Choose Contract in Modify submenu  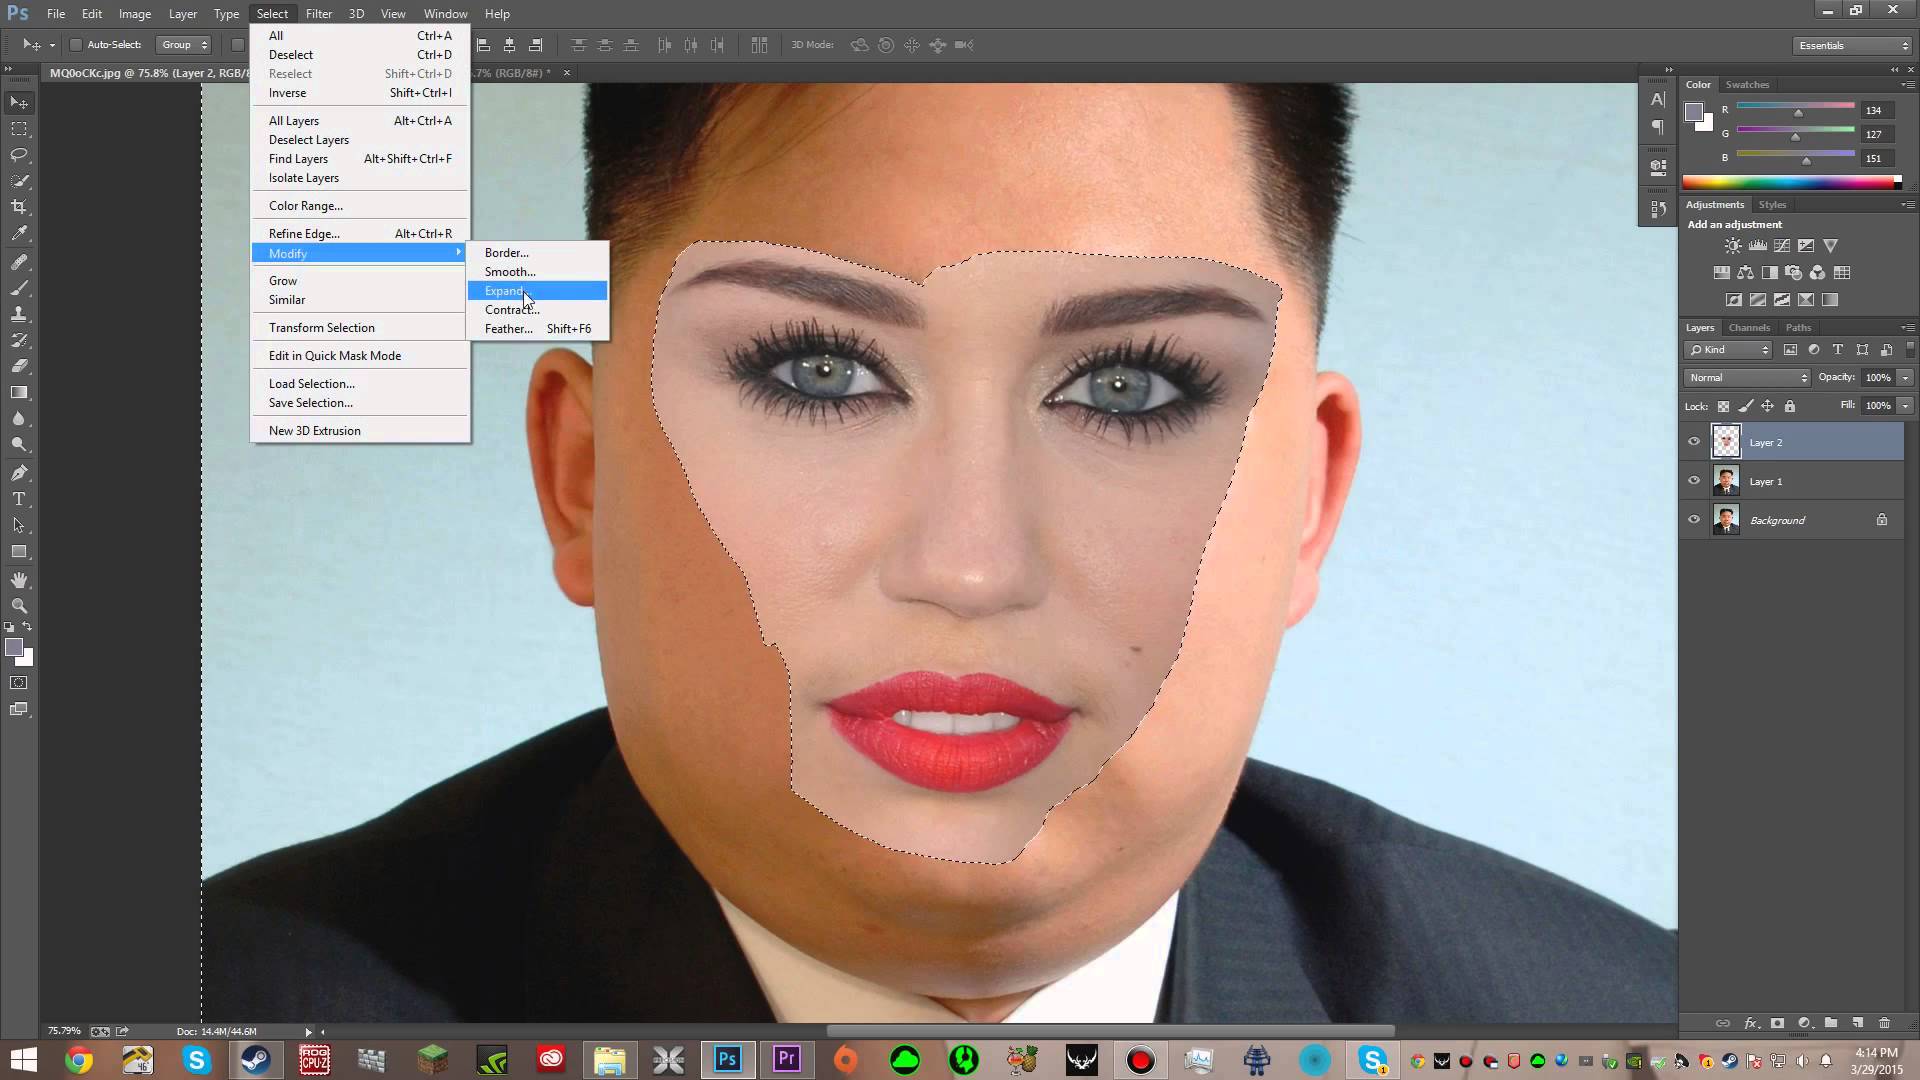click(538, 310)
